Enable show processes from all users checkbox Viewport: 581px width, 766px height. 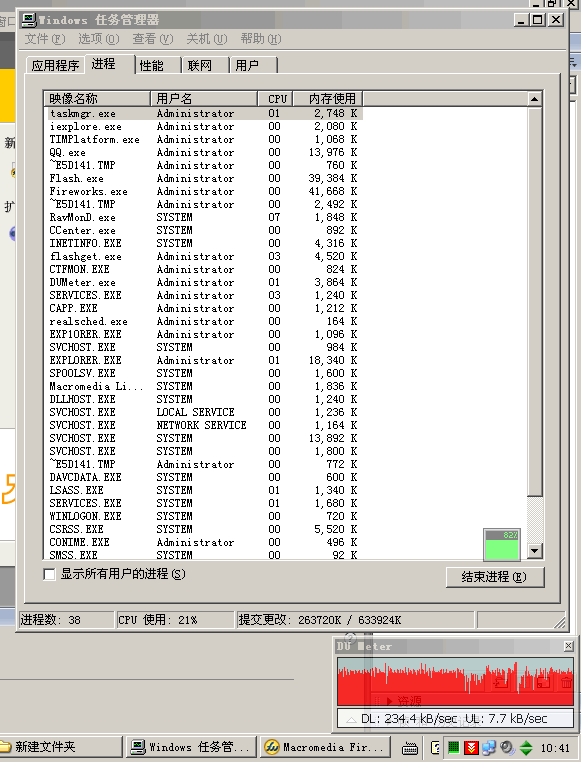[x=49, y=574]
